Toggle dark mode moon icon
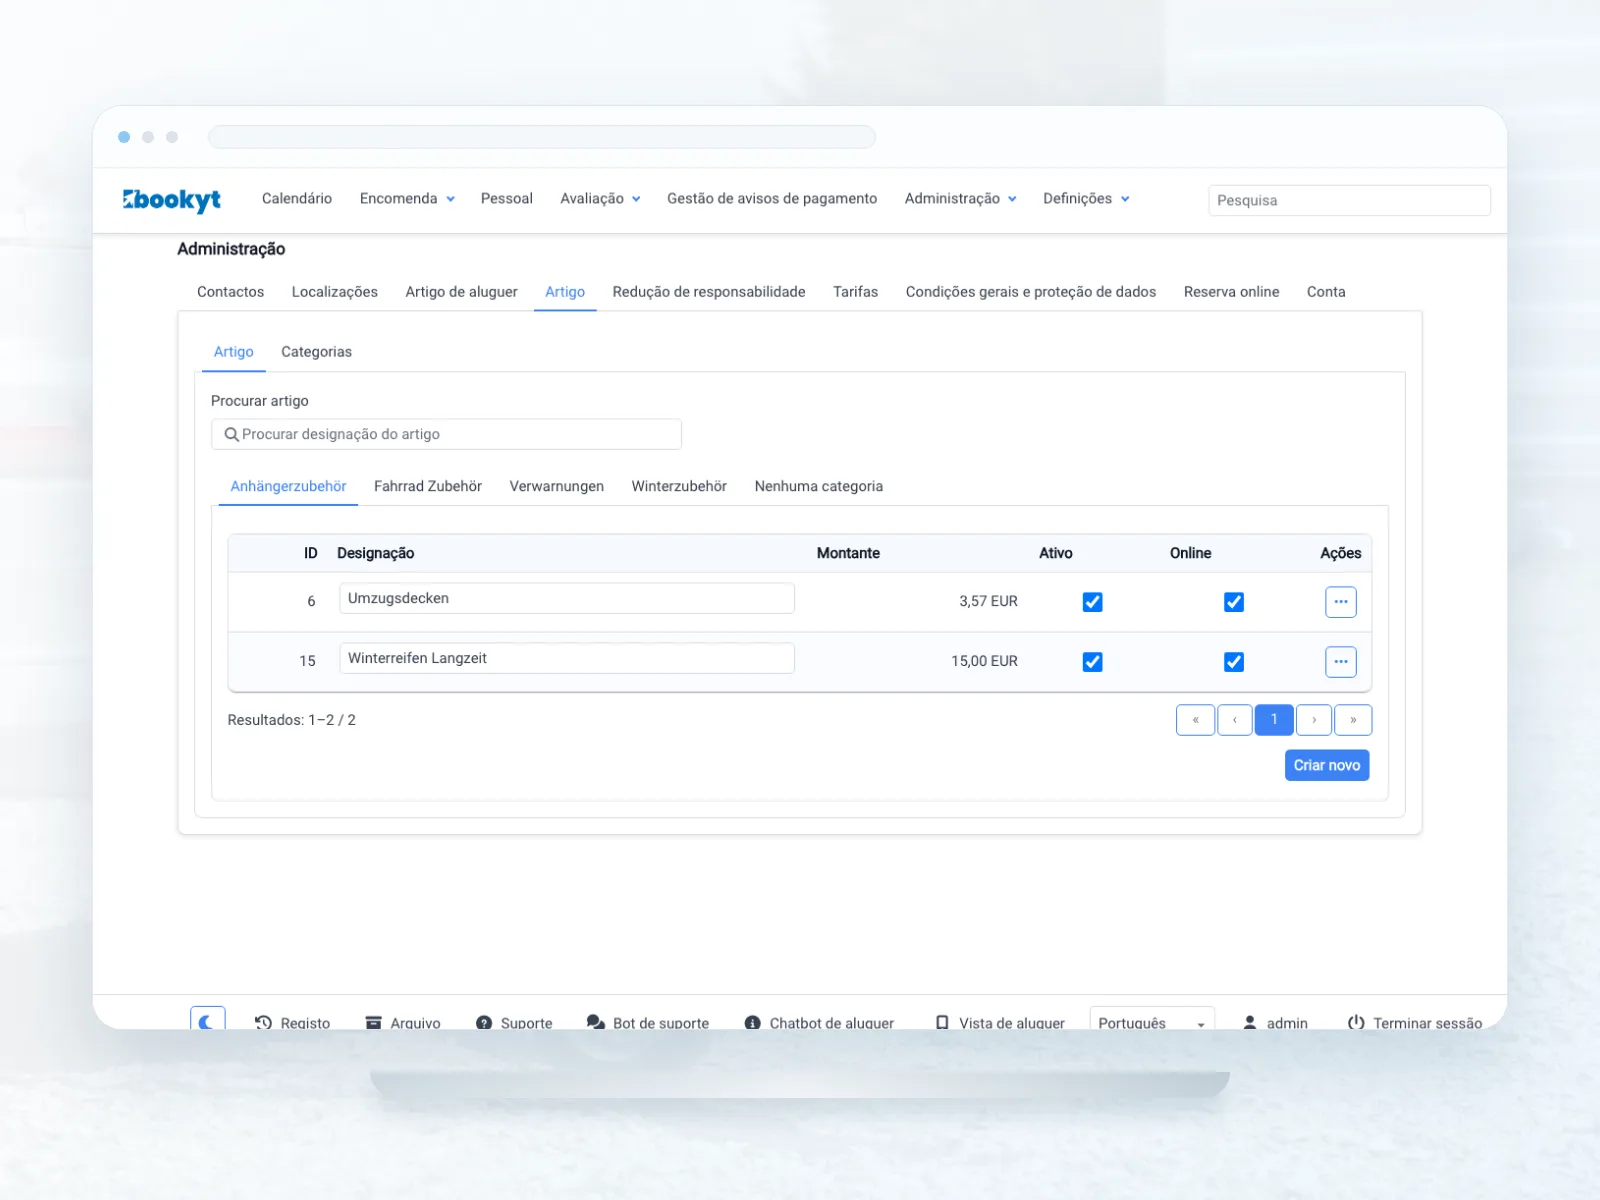The height and width of the screenshot is (1200, 1600). pos(207,1019)
